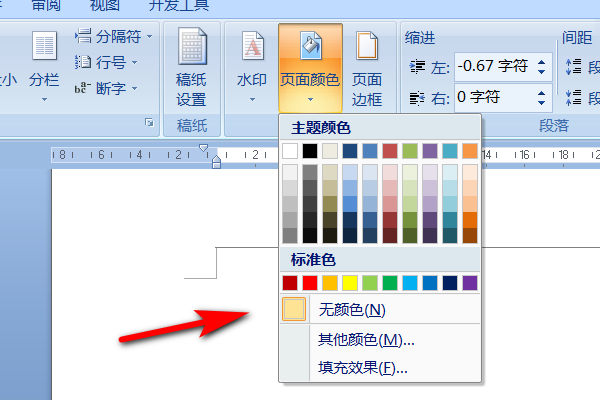
Task: Pick the standard dark navy swatch
Action: point(450,283)
